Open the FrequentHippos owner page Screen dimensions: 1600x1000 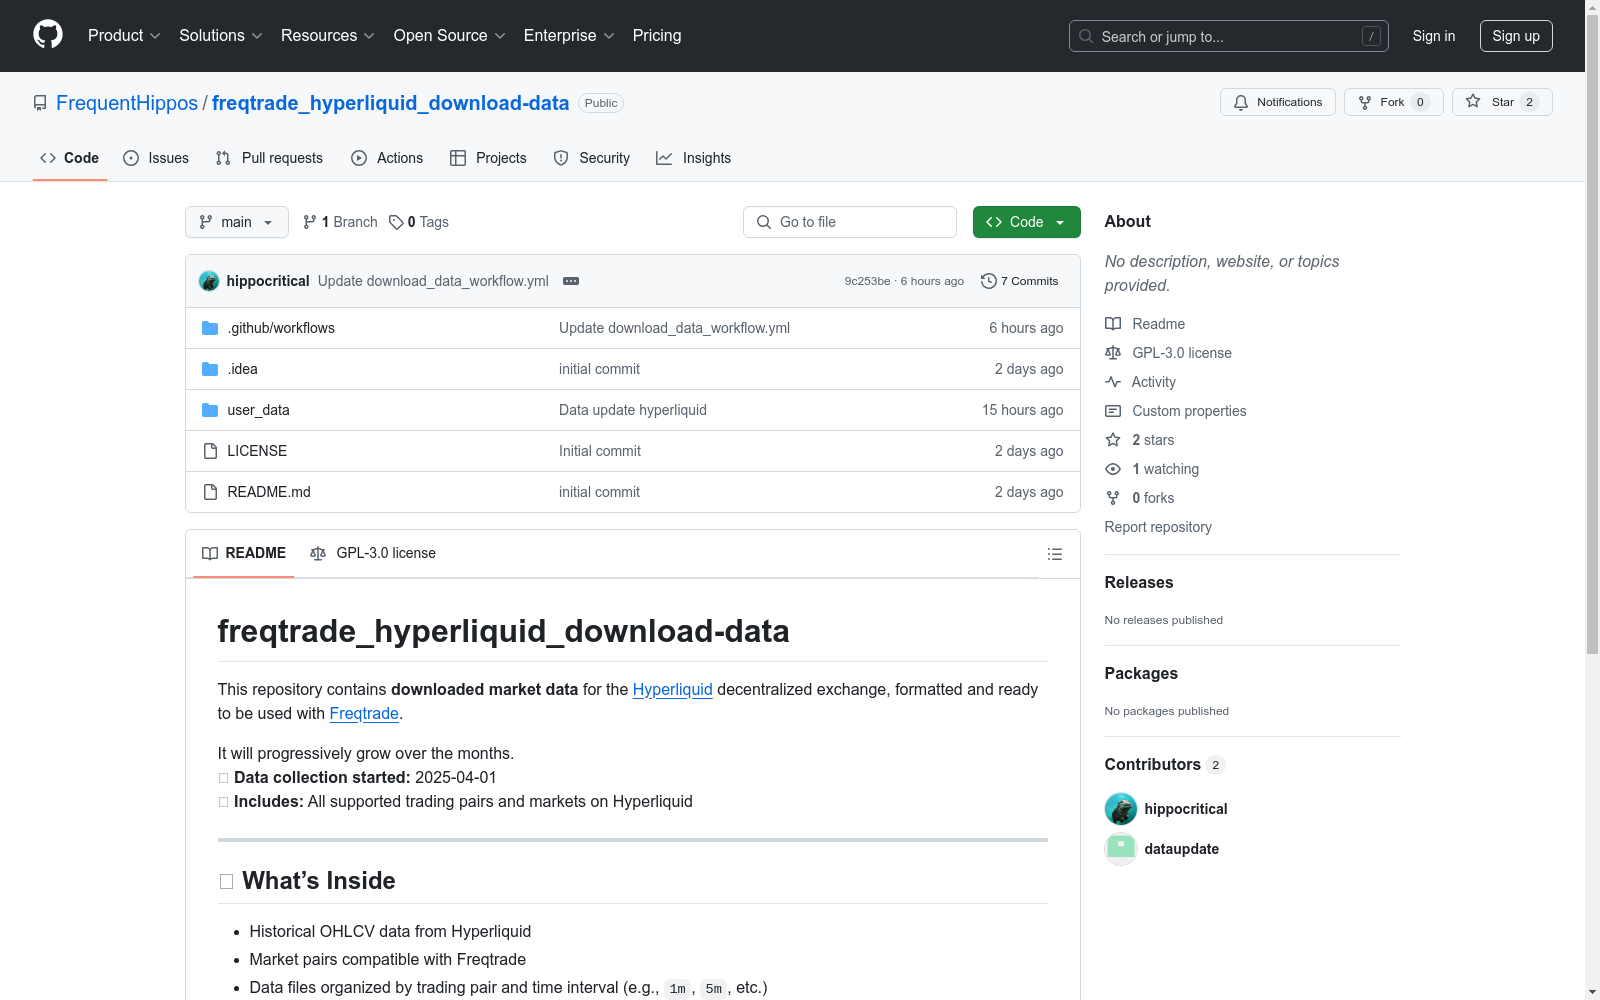[127, 103]
